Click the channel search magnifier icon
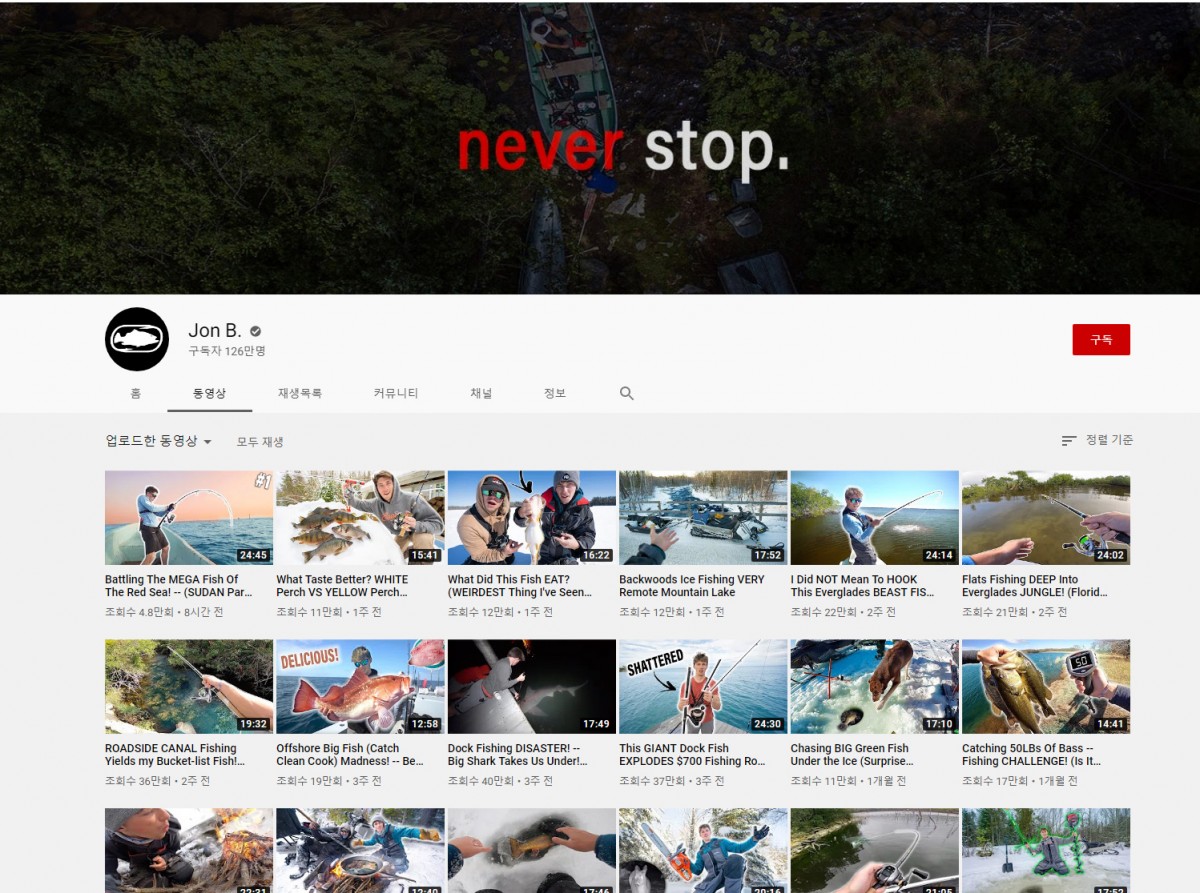The width and height of the screenshot is (1200, 893). pos(626,393)
